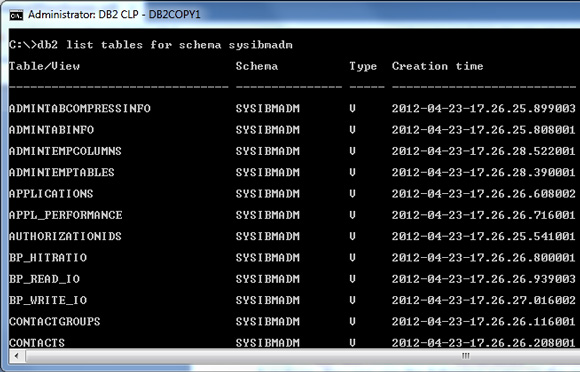Click the typed command 'db2 list tables' line
The image size is (580, 372).
[151, 45]
